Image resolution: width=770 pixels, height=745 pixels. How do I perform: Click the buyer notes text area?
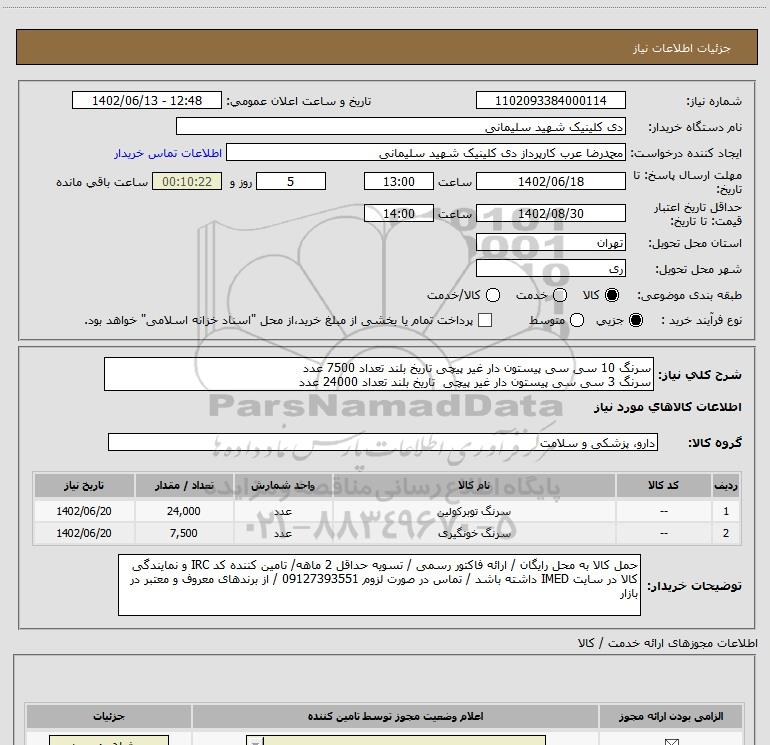tap(379, 585)
